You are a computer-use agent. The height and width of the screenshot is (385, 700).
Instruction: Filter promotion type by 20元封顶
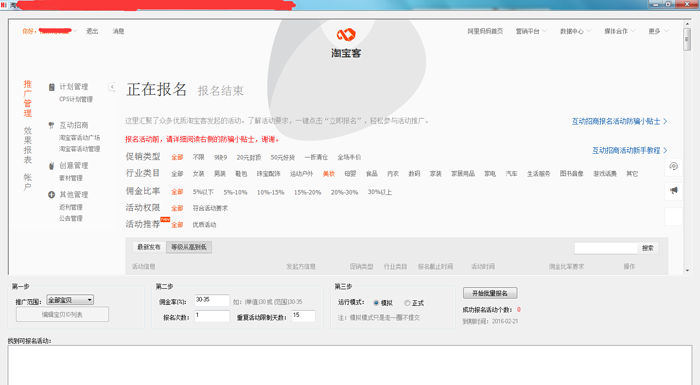249,157
